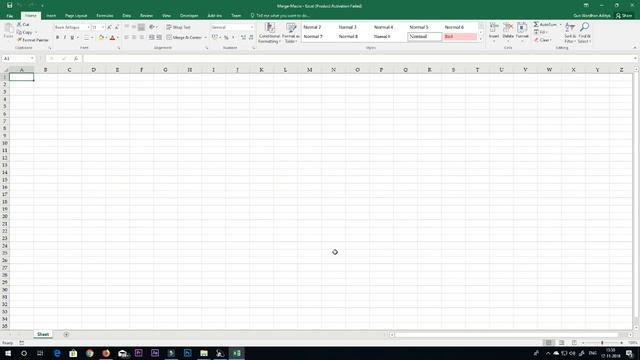Toggle Underline formatting
The width and height of the screenshot is (640, 360).
72,38
